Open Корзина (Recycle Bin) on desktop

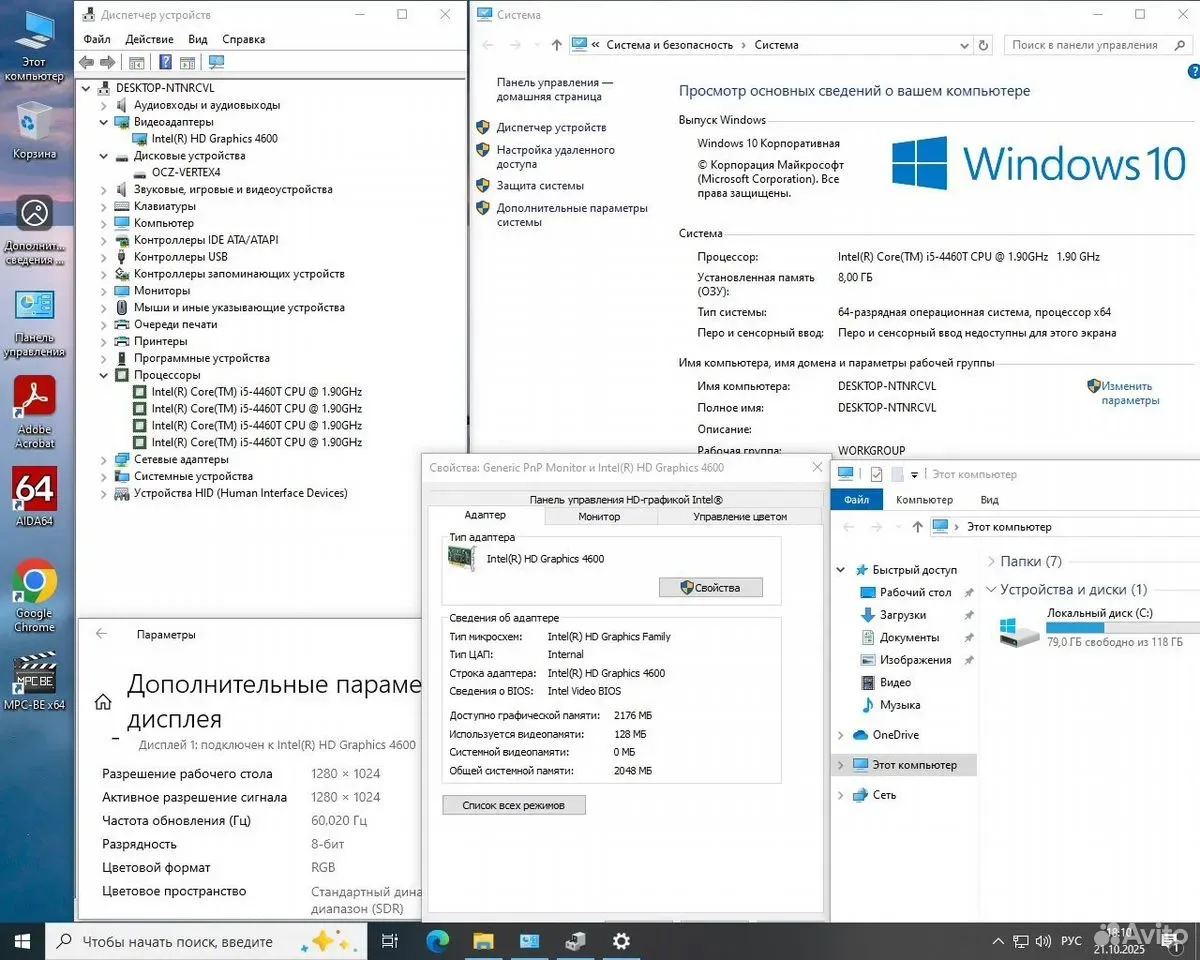coord(34,131)
